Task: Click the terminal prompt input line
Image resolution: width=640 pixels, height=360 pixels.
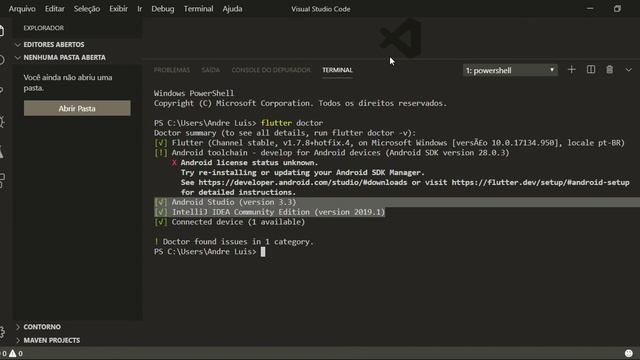Action: click(x=263, y=252)
